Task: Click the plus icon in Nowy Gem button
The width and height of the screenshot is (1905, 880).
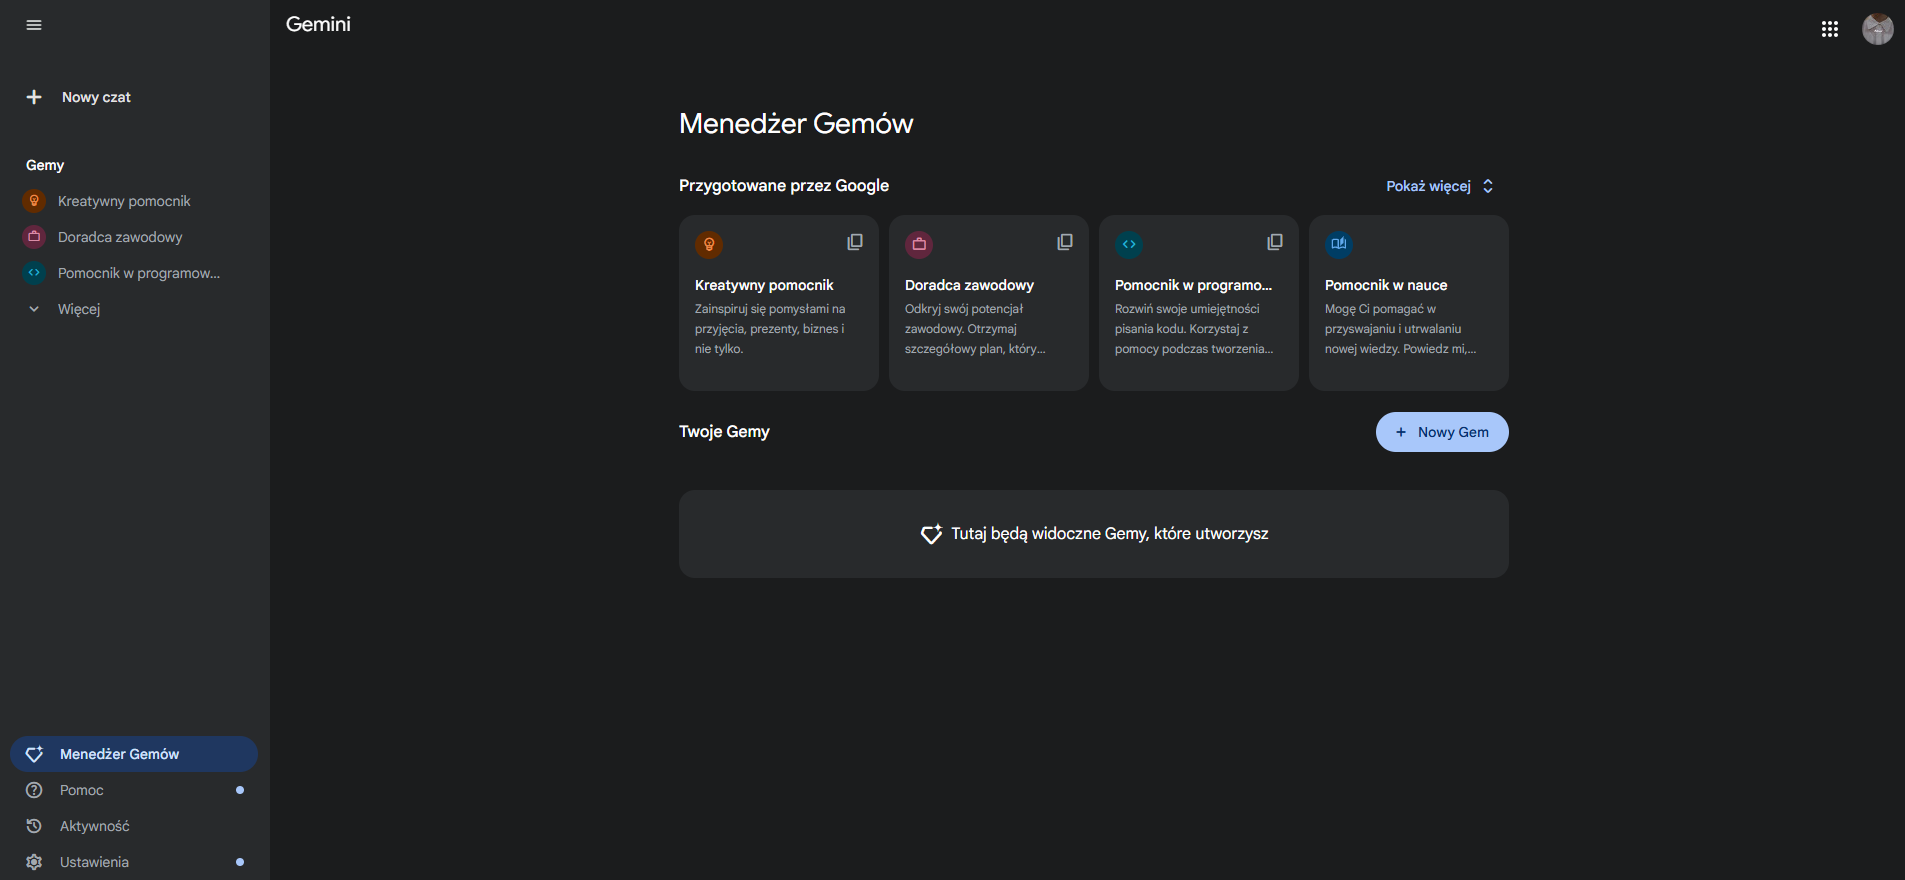Action: coord(1401,432)
